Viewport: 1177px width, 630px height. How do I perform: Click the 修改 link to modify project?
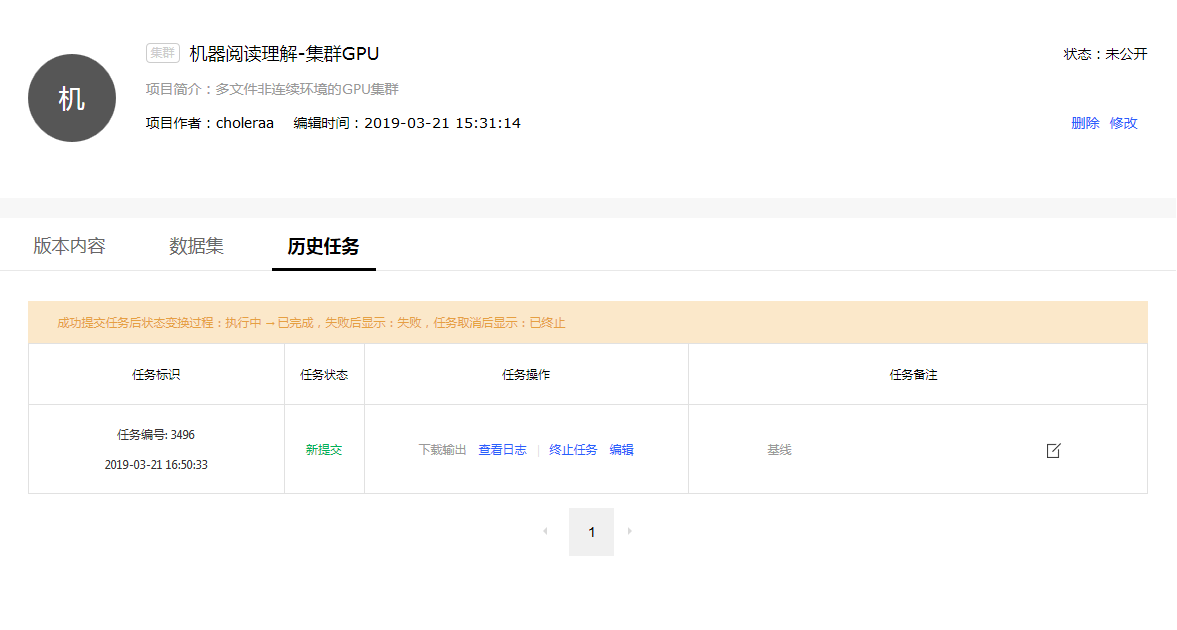pyautogui.click(x=1124, y=123)
